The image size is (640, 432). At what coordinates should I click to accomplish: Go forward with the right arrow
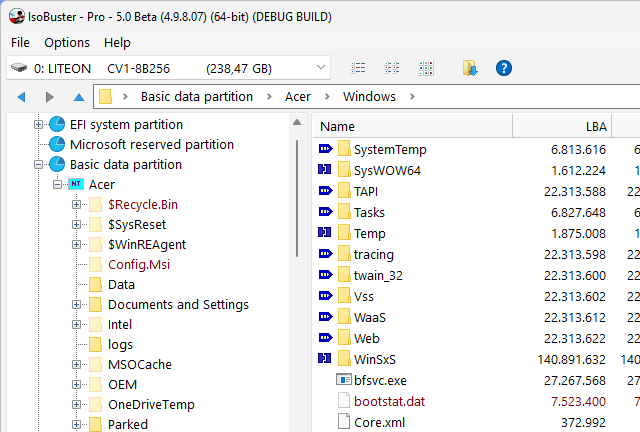49,97
